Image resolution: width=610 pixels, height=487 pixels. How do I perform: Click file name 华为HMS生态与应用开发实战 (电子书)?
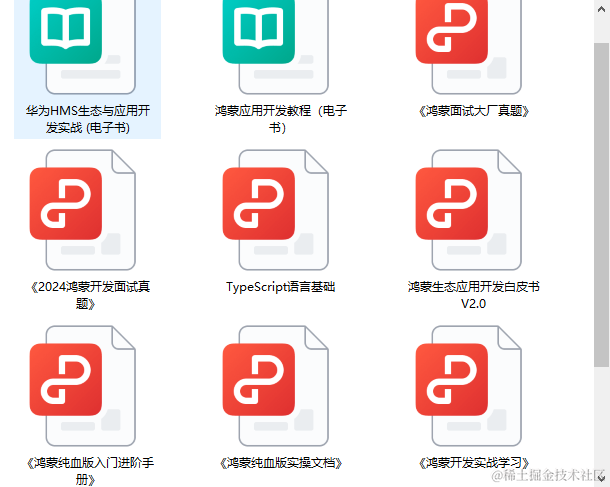point(88,119)
